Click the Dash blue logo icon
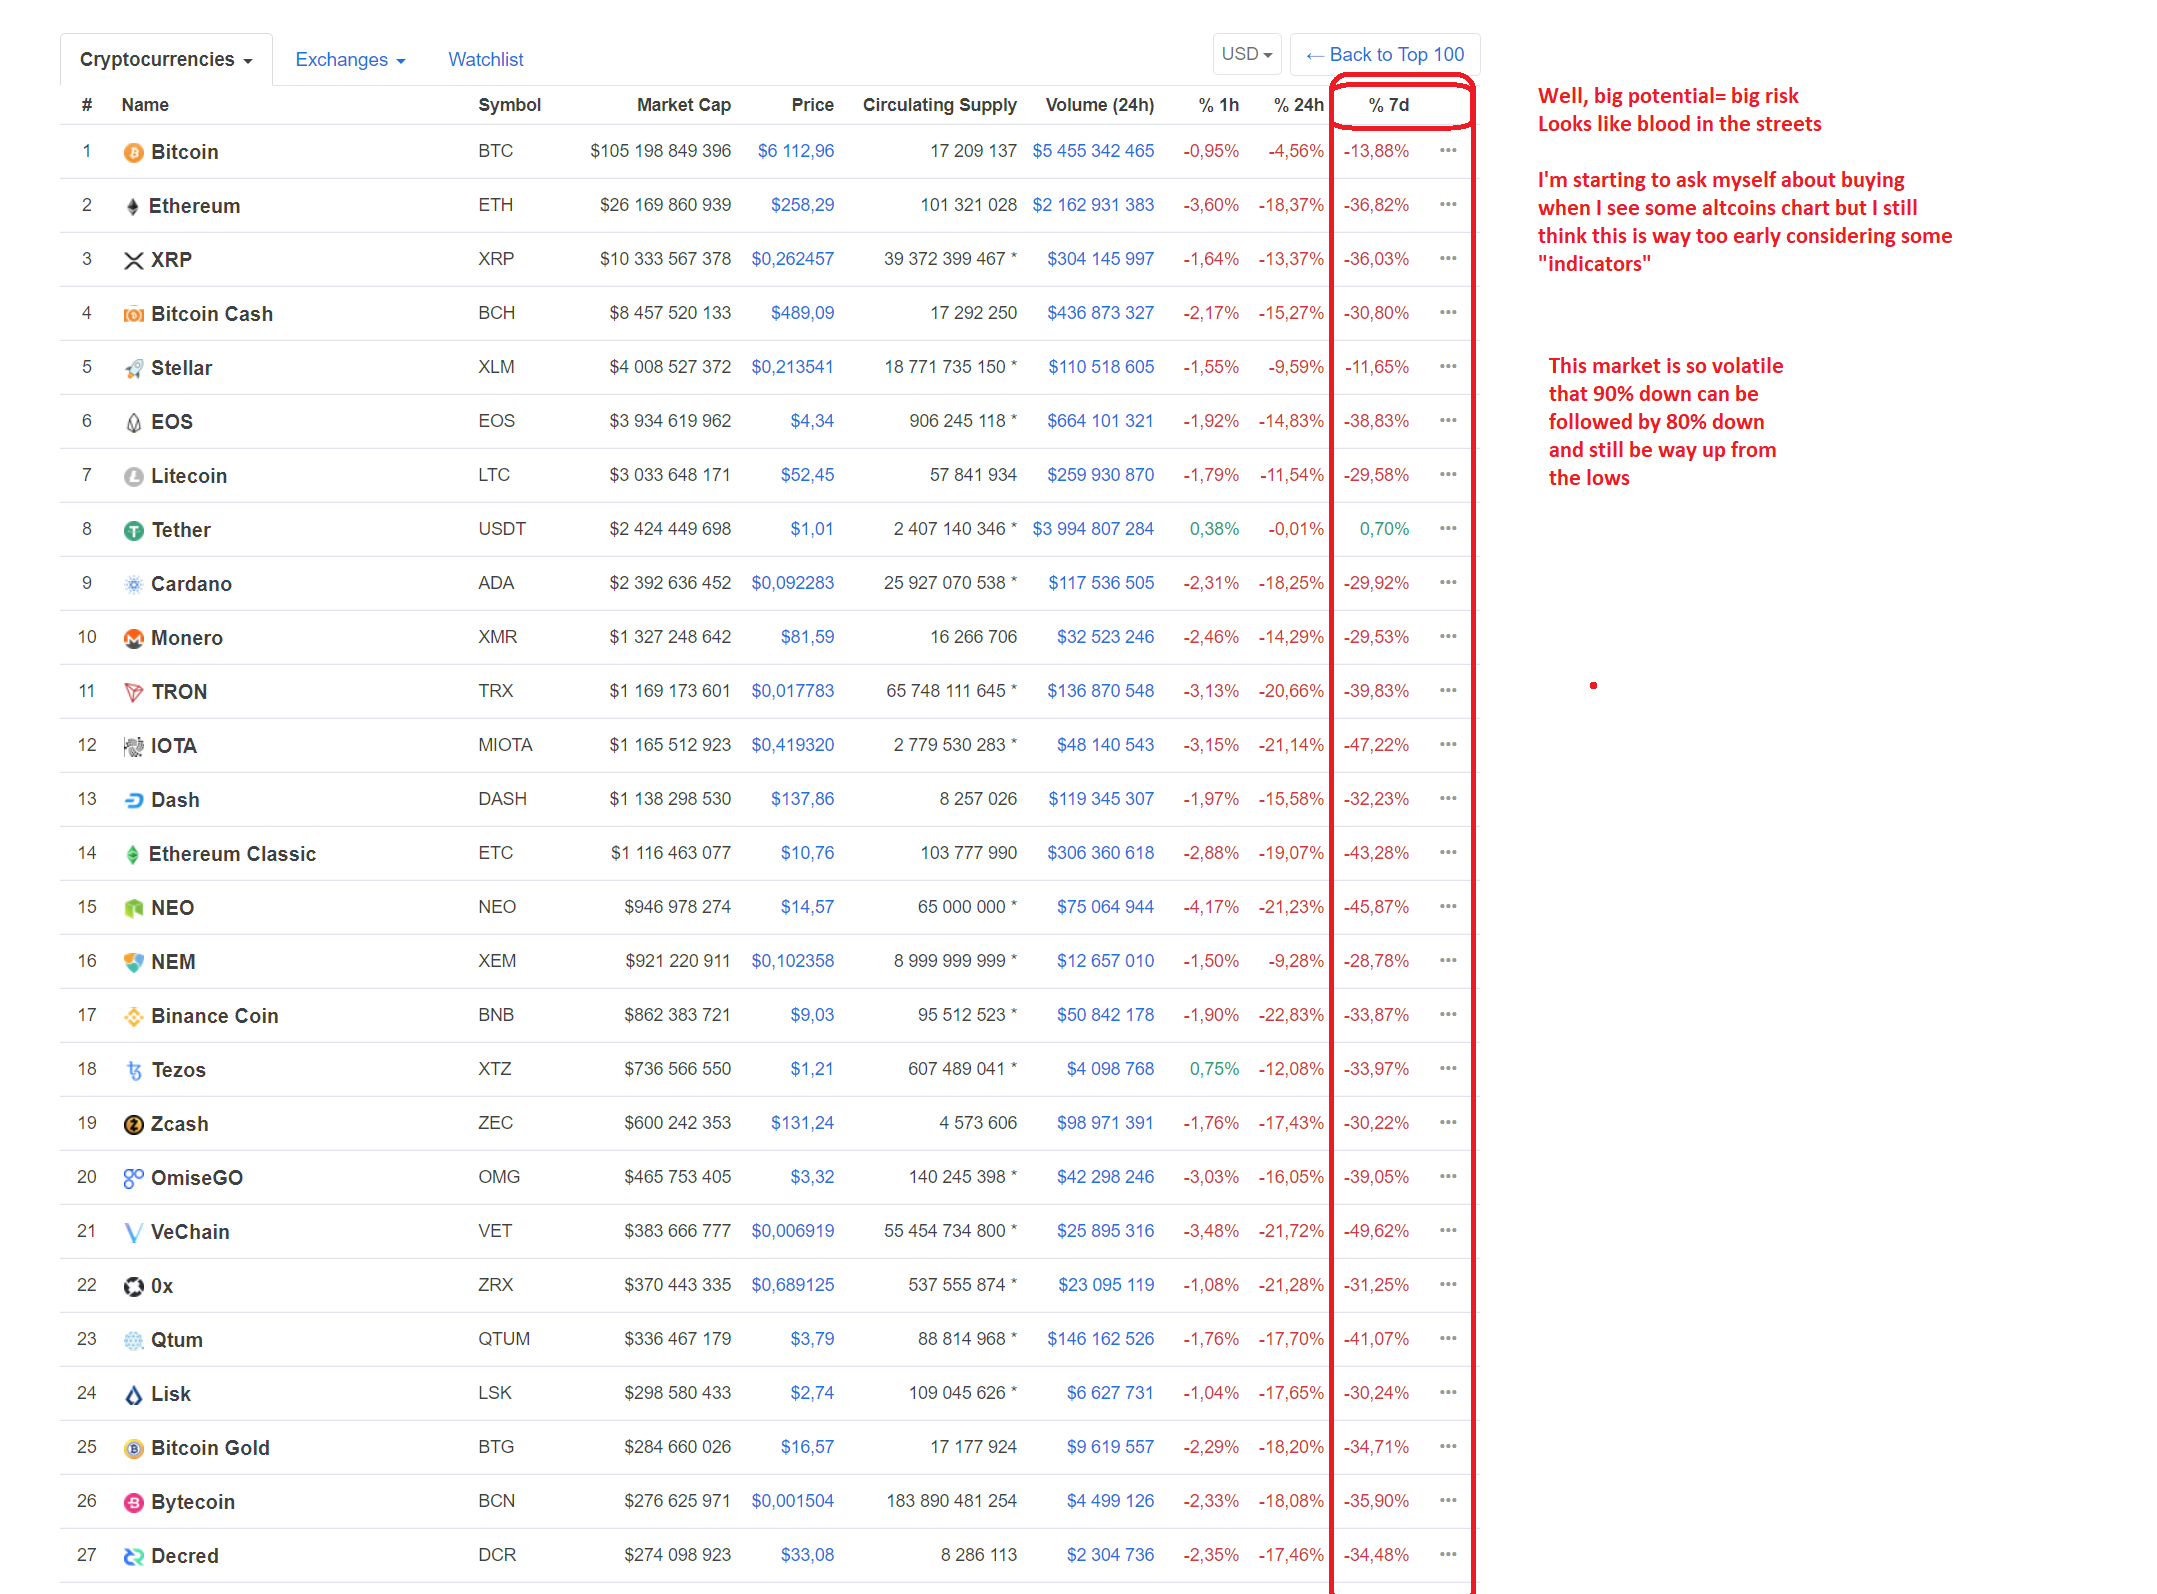This screenshot has width=2157, height=1594. [x=133, y=800]
